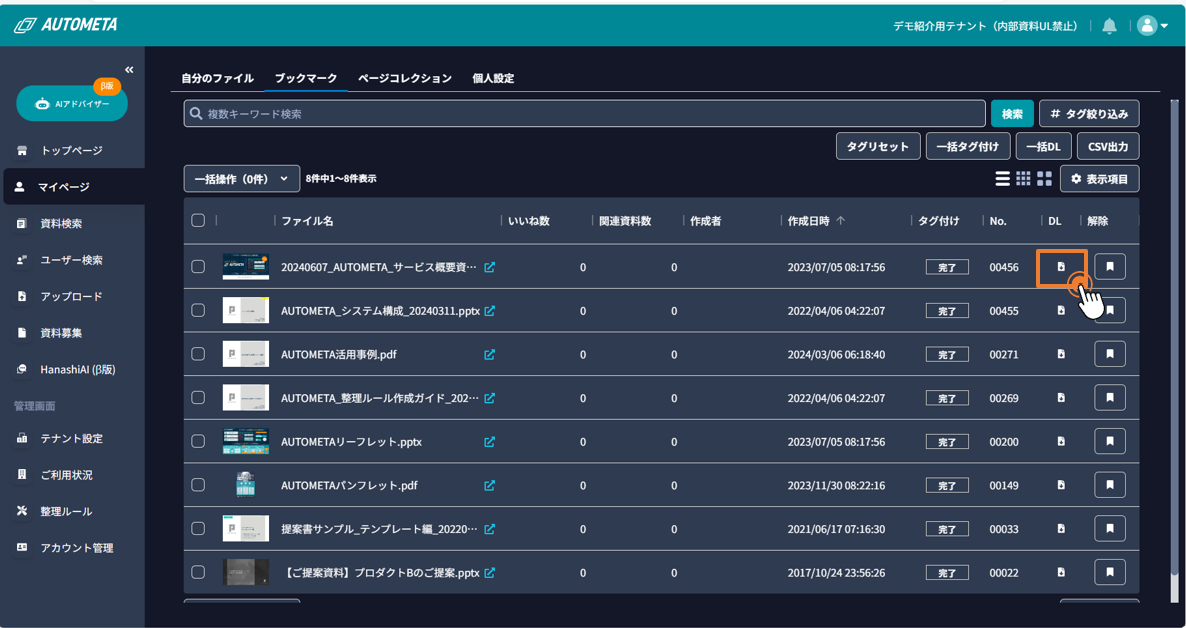Screen dimensions: 1186x628
Task: Check the box for AUTOMETA_整理ルール作成ガイド row
Action: point(198,397)
